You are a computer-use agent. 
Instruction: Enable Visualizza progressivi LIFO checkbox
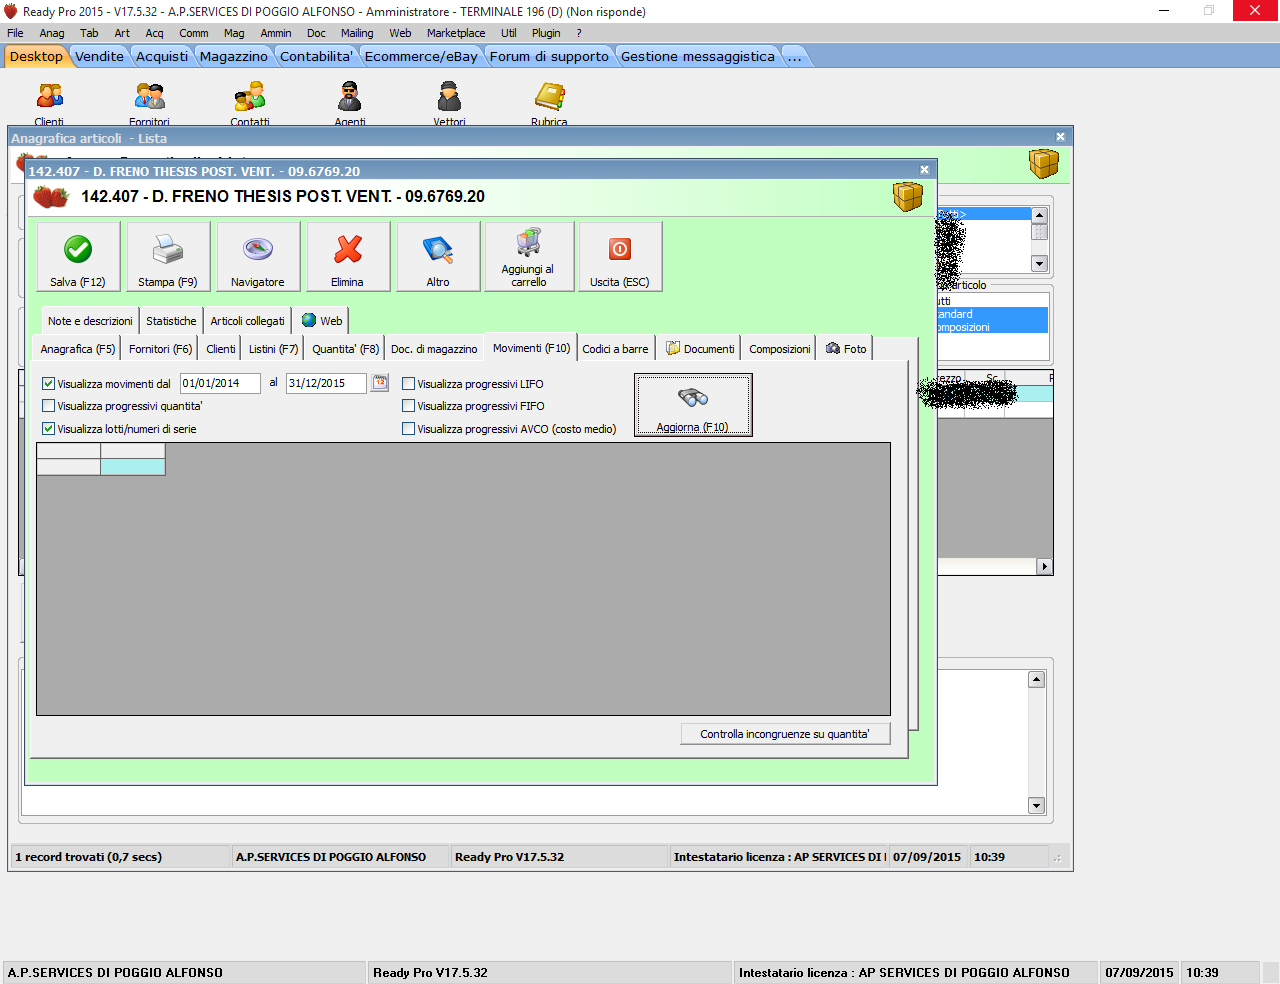click(408, 384)
